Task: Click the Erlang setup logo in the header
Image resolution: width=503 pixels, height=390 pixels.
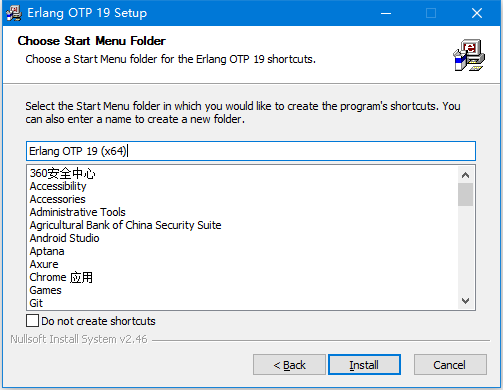Action: (469, 55)
